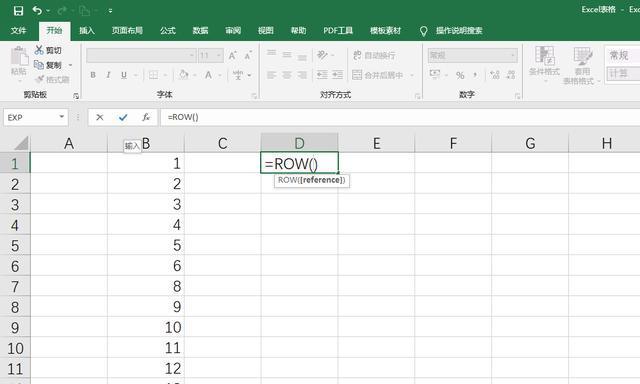Expand the Customize Quick Access Toolbar menu
This screenshot has height=384, width=640.
(x=110, y=11)
